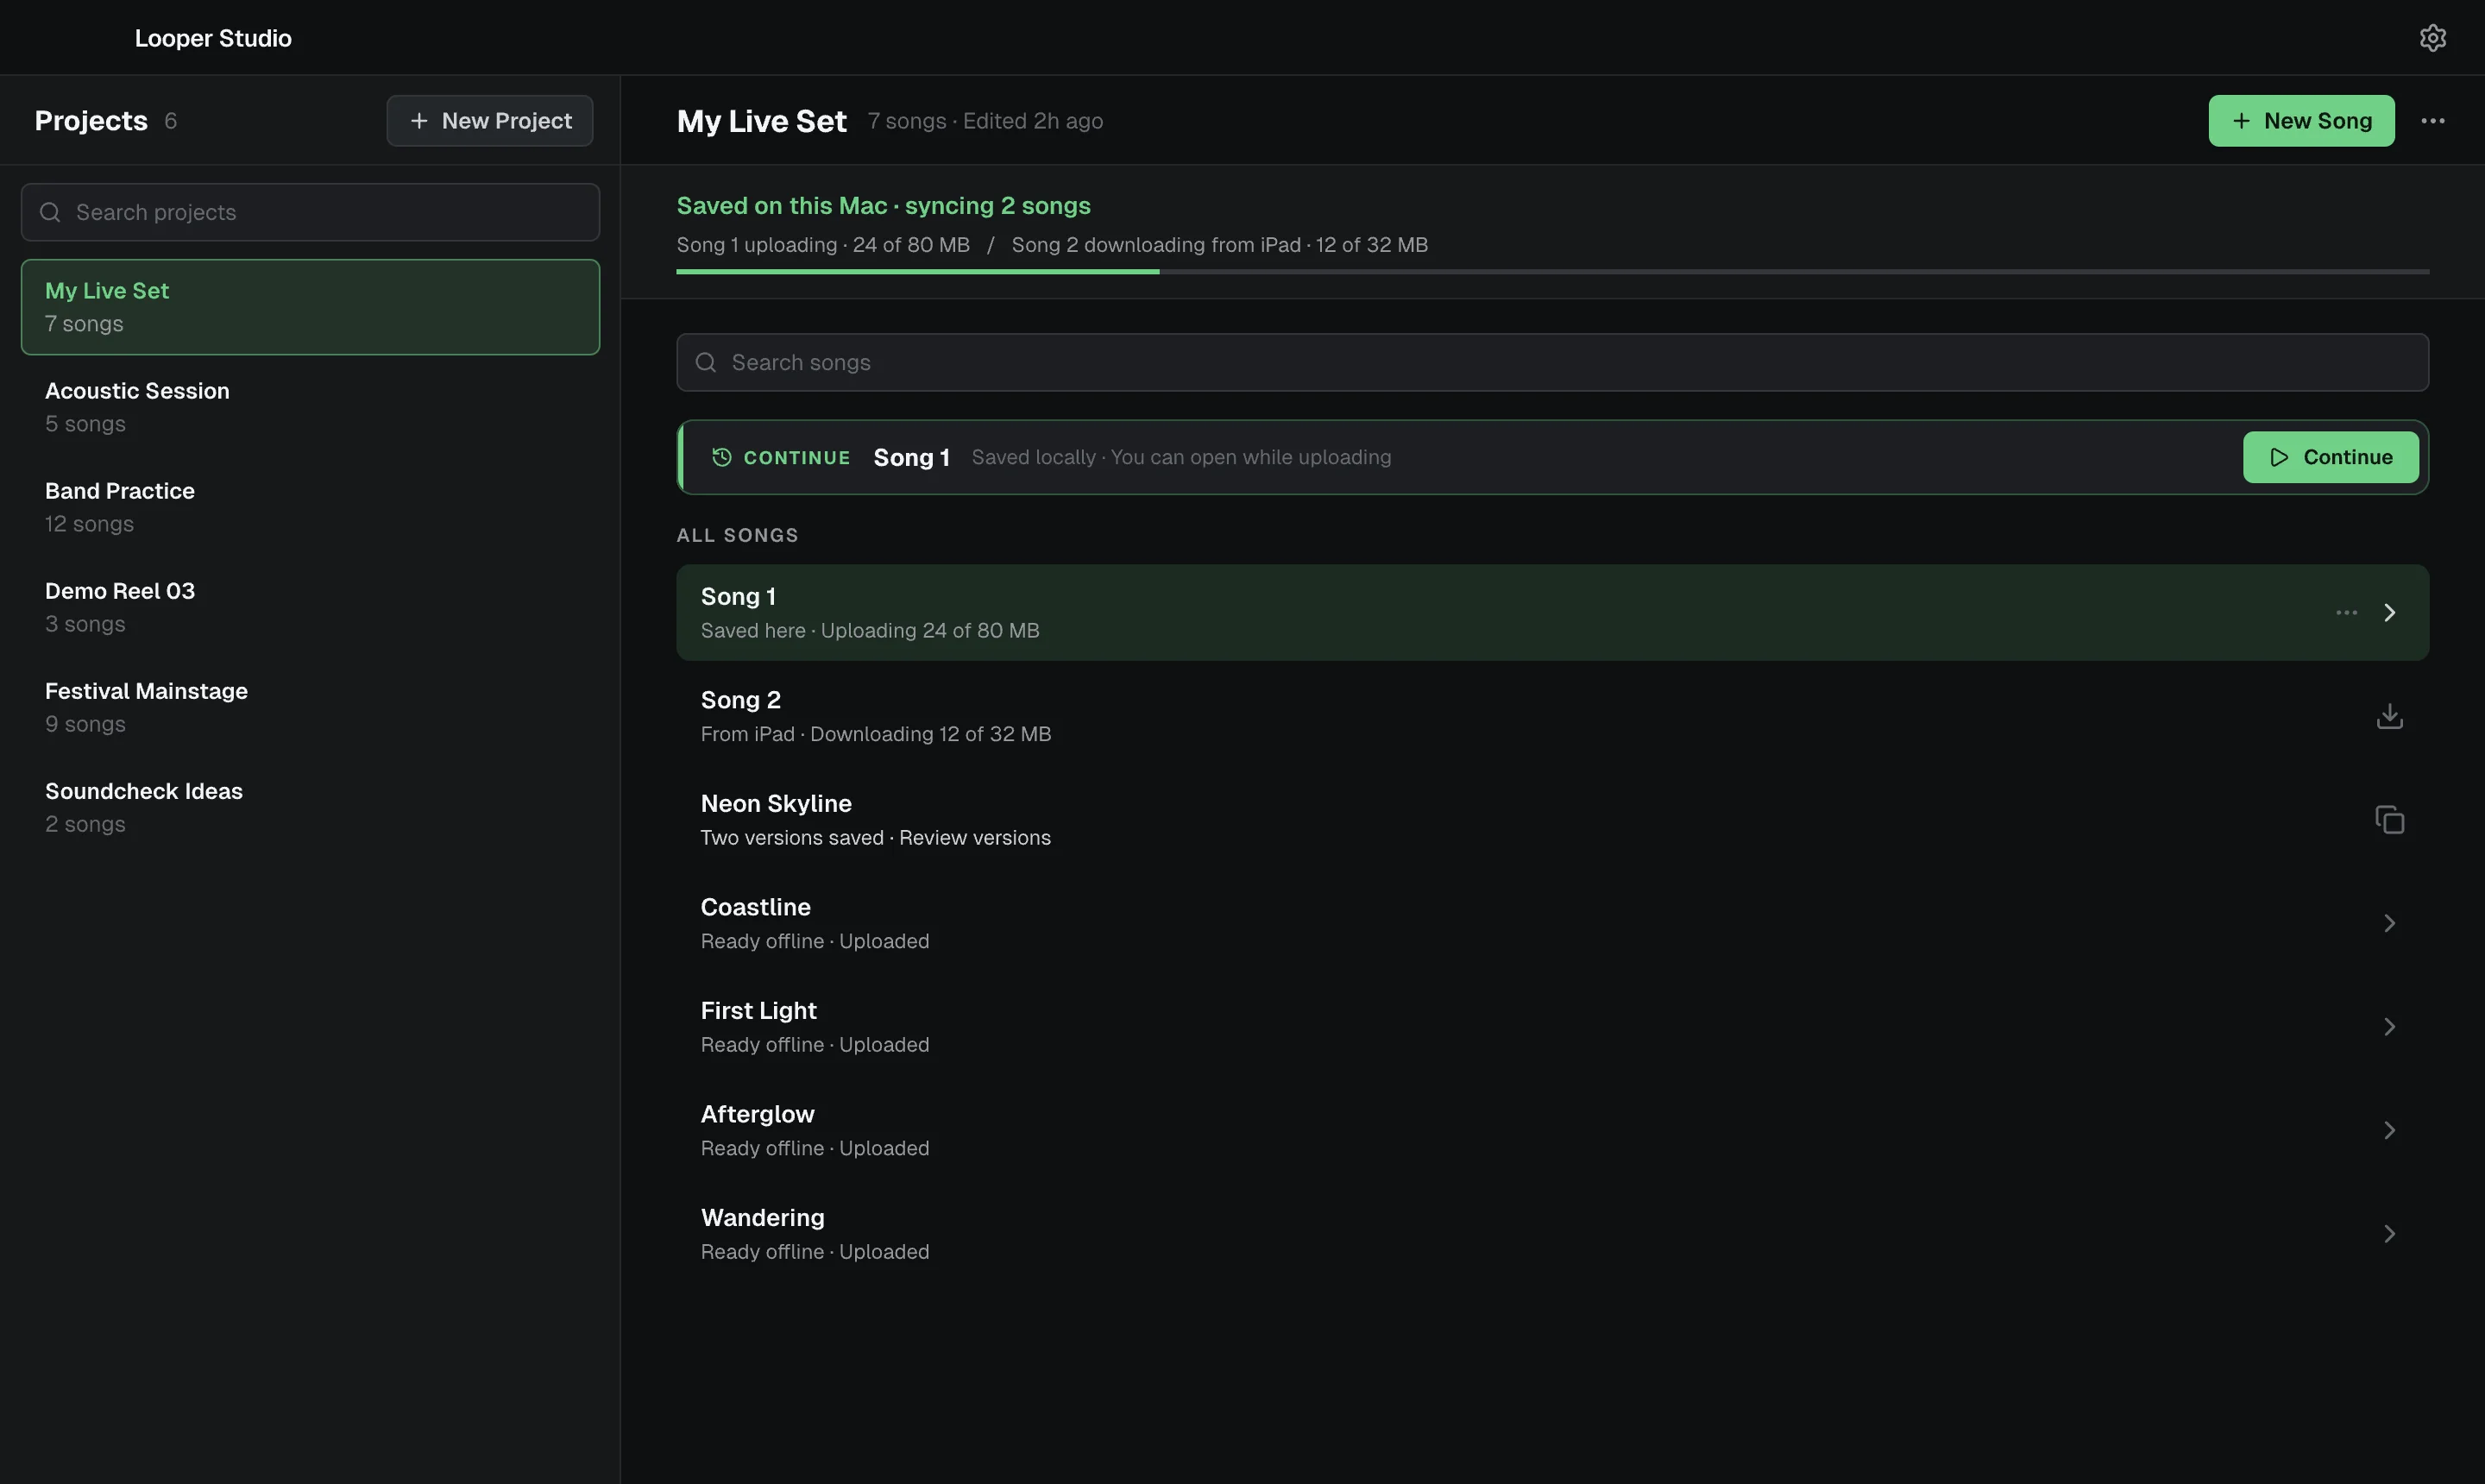Open First Light using its chevron arrow
This screenshot has height=1484, width=2485.
(x=2389, y=1027)
